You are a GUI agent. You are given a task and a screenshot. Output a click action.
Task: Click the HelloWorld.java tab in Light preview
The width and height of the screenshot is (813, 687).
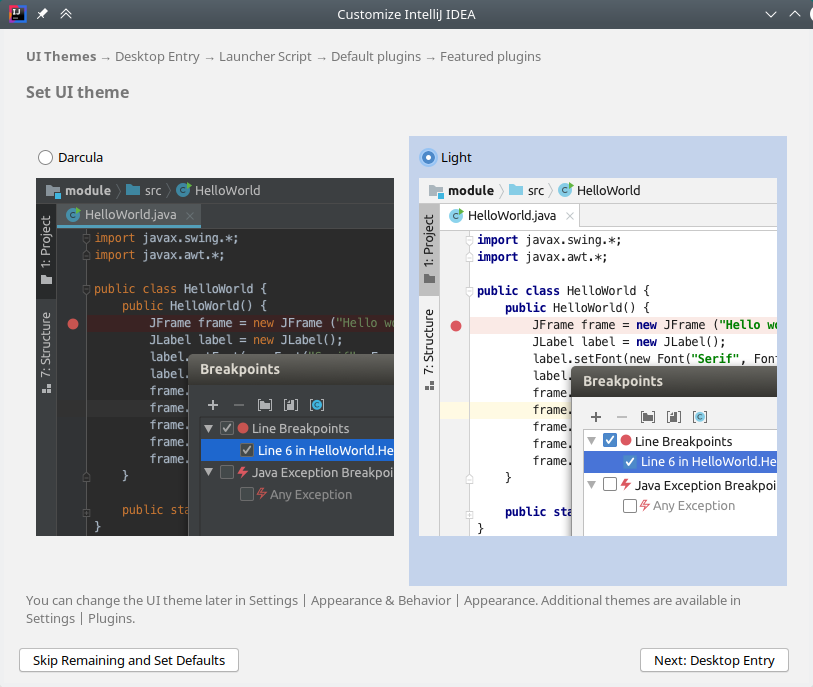pyautogui.click(x=510, y=215)
